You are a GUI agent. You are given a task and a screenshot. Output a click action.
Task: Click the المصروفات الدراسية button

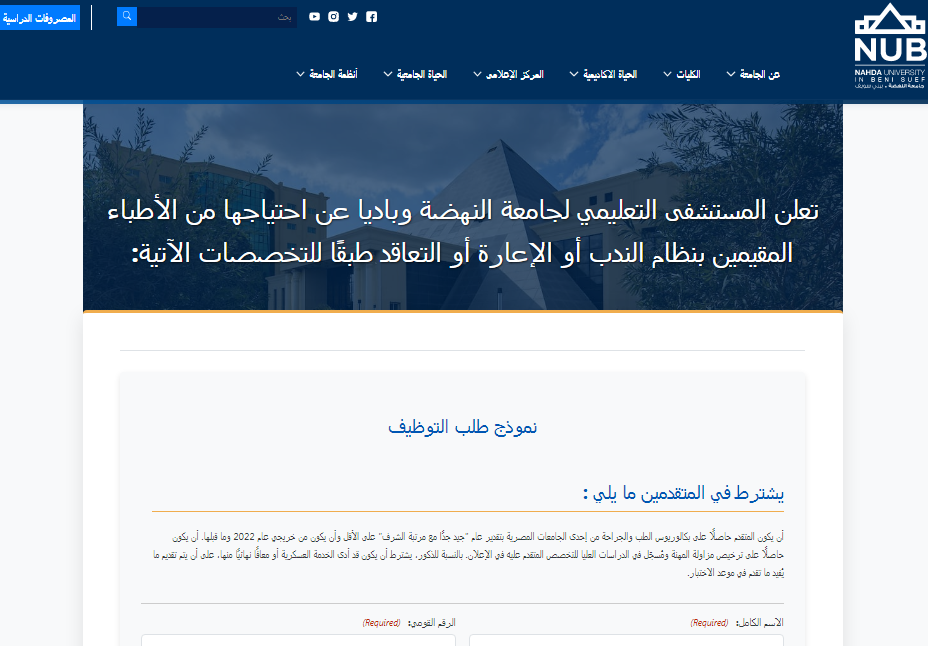[40, 17]
